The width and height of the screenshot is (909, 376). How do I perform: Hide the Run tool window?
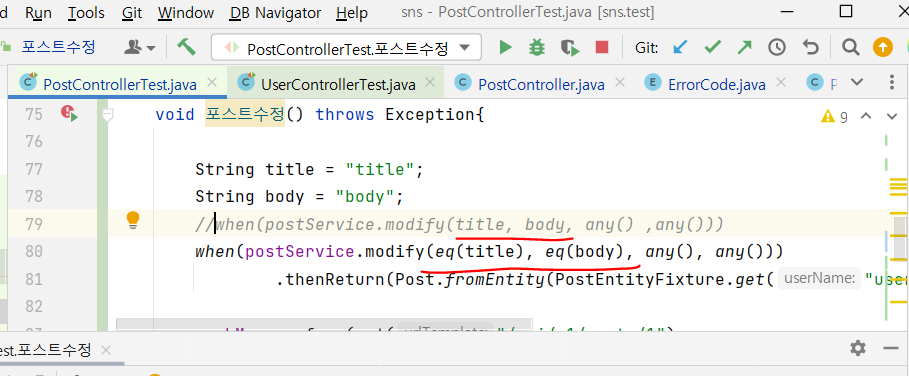click(x=890, y=348)
